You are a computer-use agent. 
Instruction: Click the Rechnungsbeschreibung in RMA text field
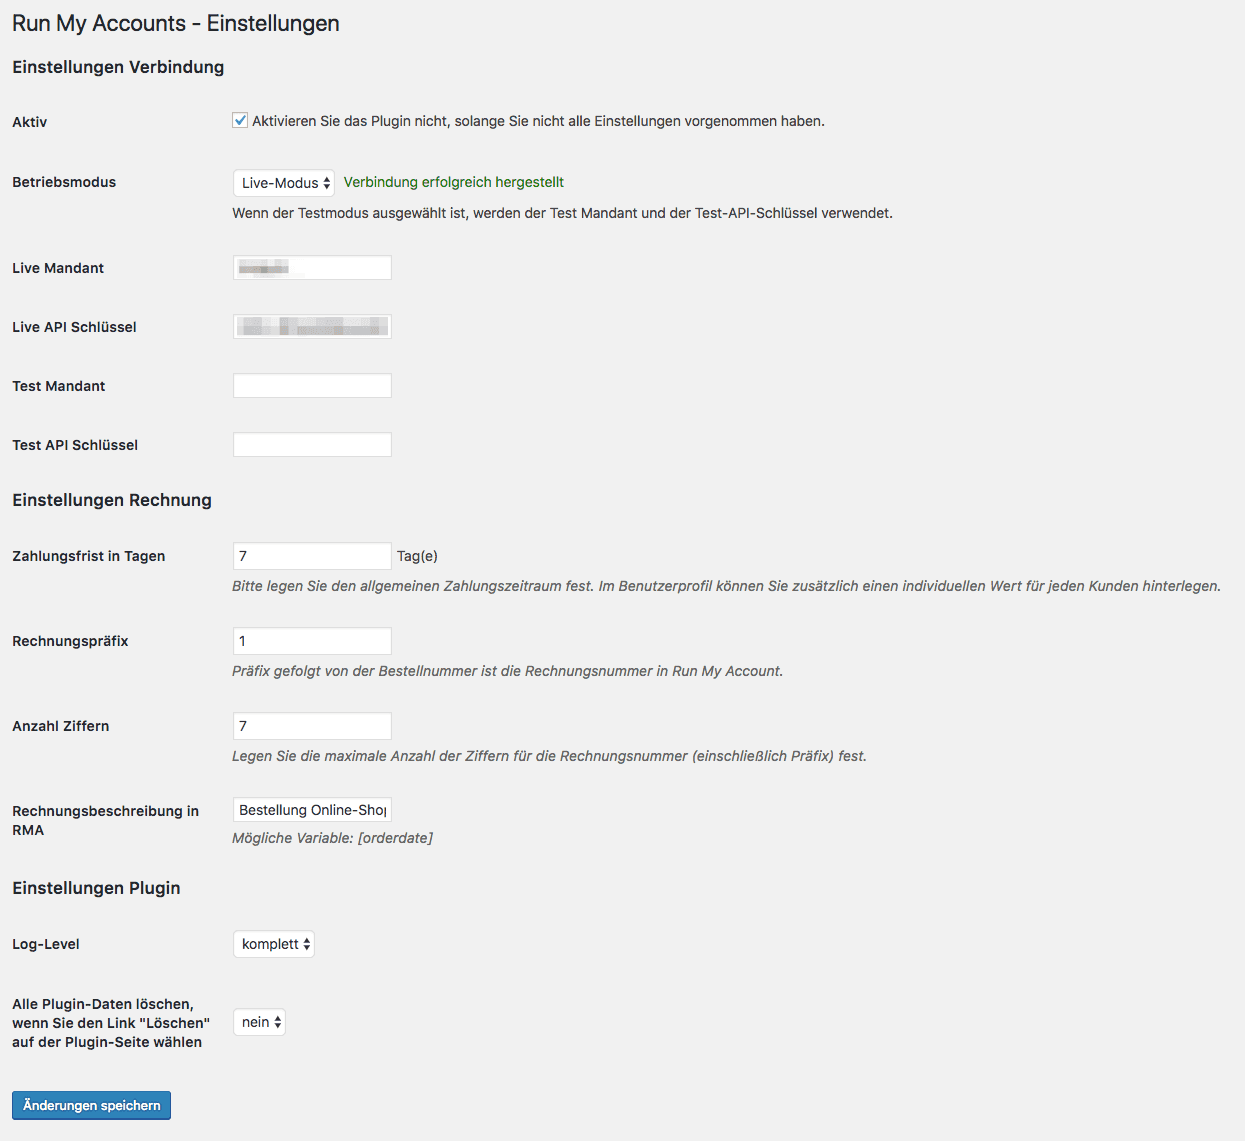(312, 810)
